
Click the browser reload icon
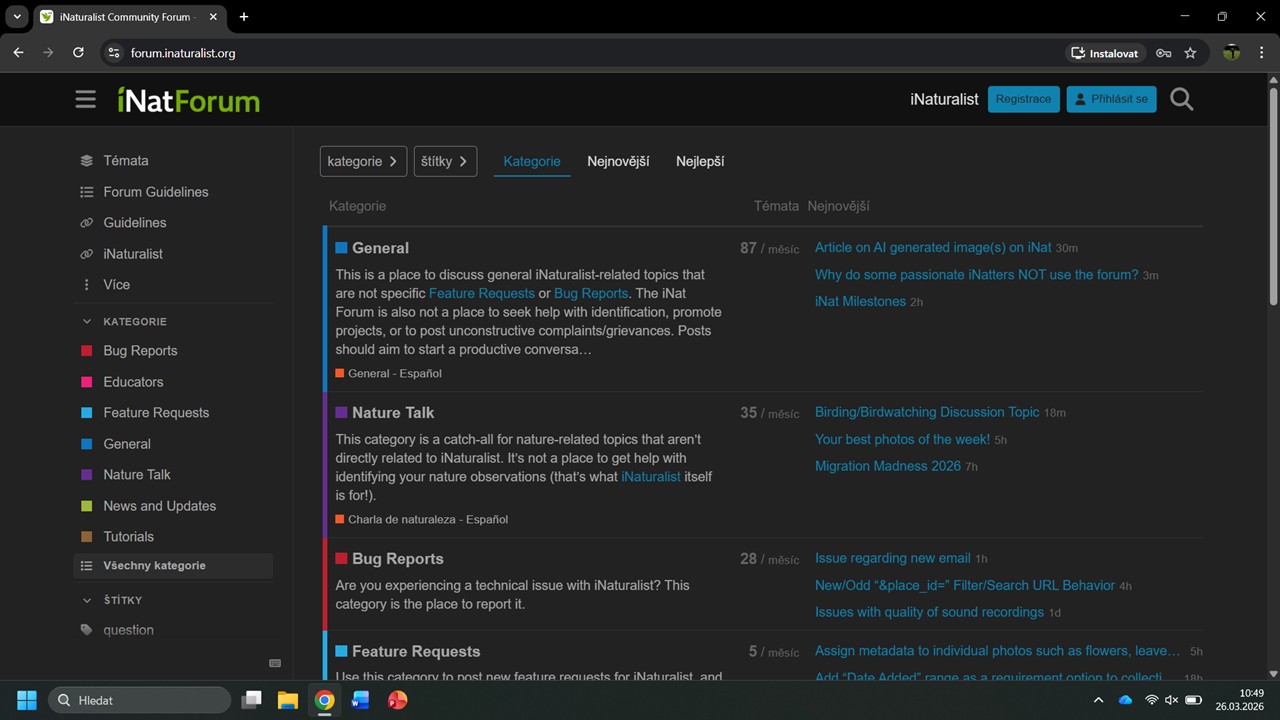click(x=78, y=53)
